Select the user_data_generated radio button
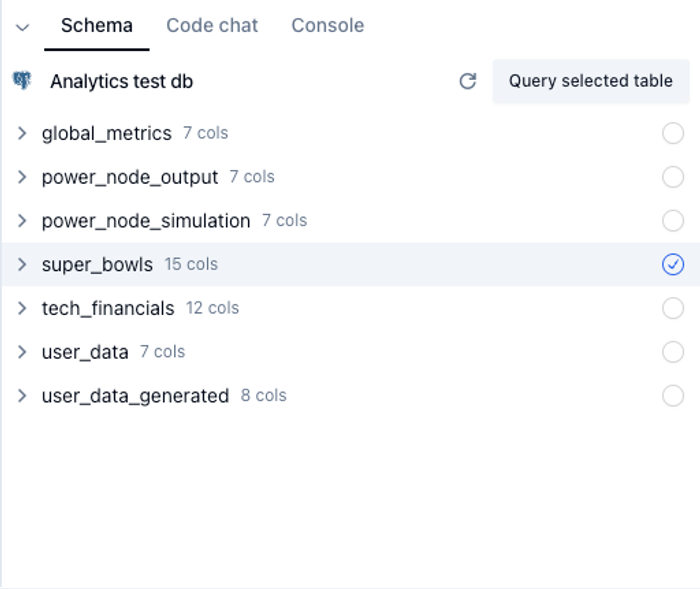 673,396
